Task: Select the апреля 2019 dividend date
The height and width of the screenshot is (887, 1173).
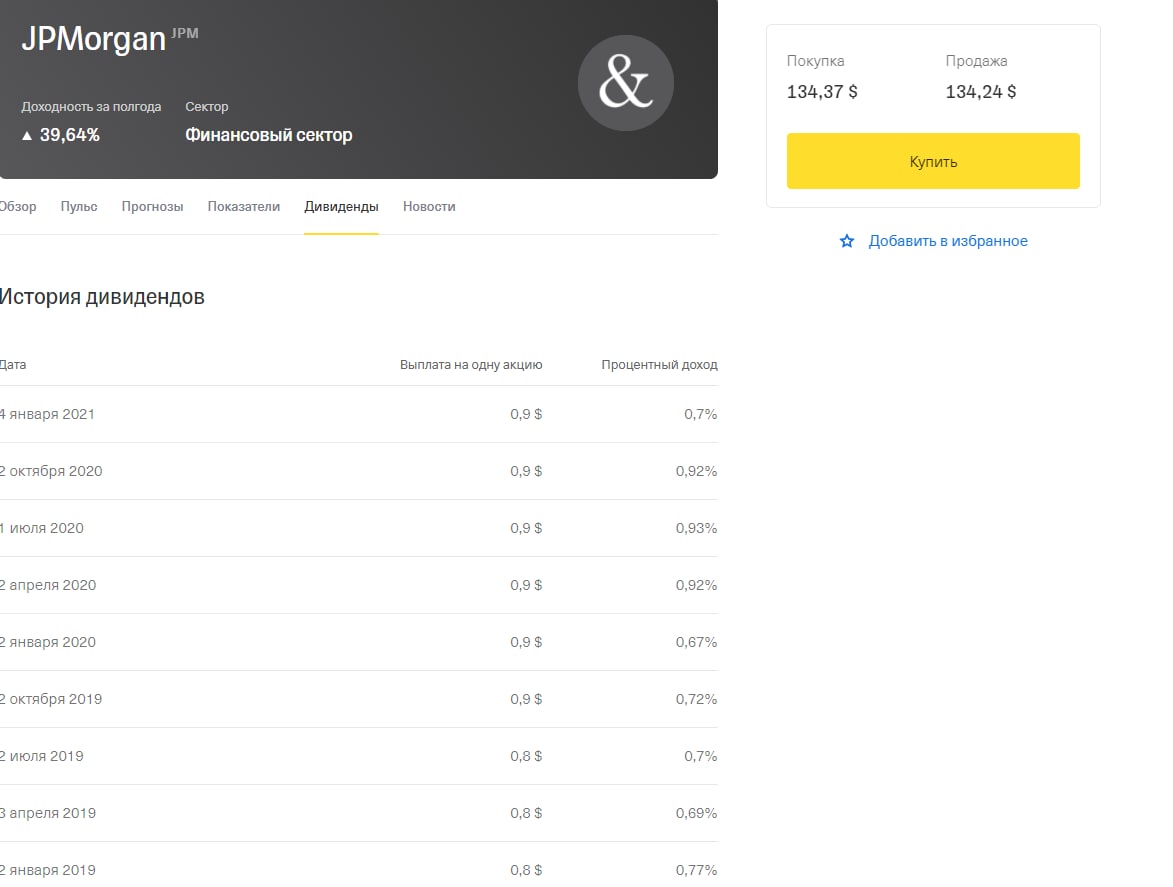Action: click(48, 813)
